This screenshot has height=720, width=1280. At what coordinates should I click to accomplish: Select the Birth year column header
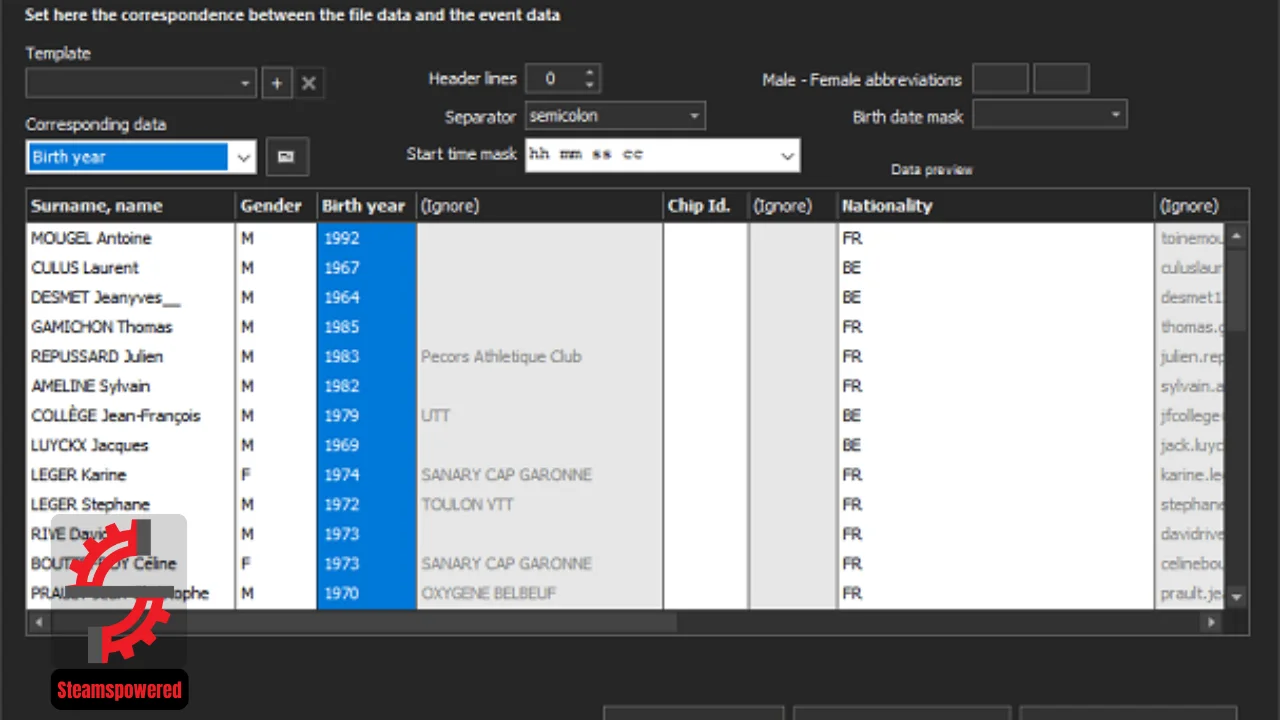366,206
